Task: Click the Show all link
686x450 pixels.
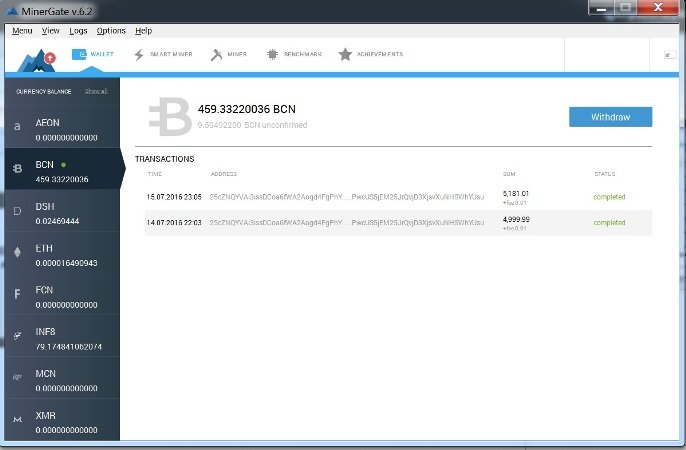Action: [96, 91]
